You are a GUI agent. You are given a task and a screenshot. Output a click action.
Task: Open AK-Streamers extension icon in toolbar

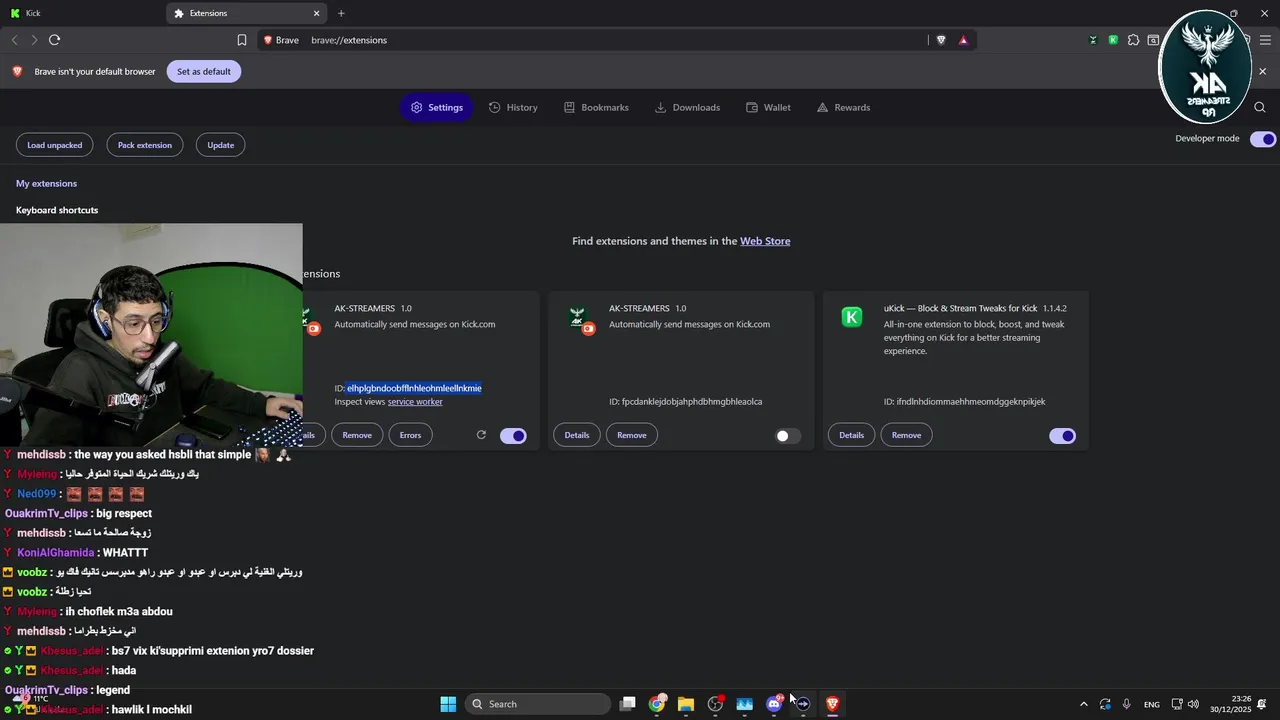pyautogui.click(x=1093, y=40)
